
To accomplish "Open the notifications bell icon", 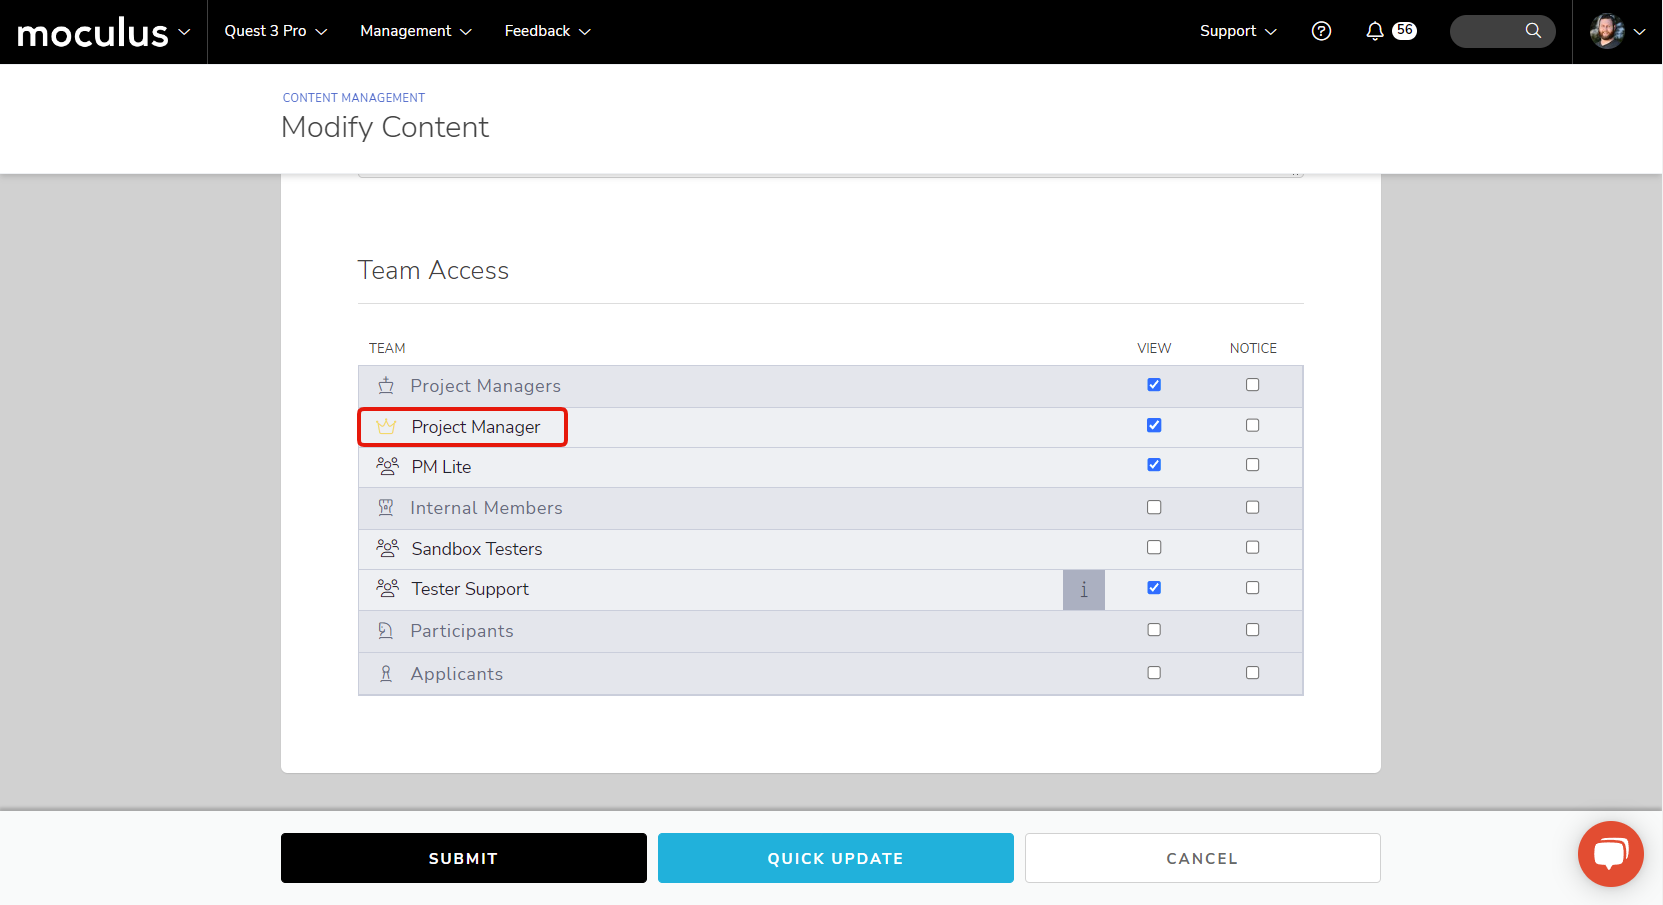I will (1375, 31).
